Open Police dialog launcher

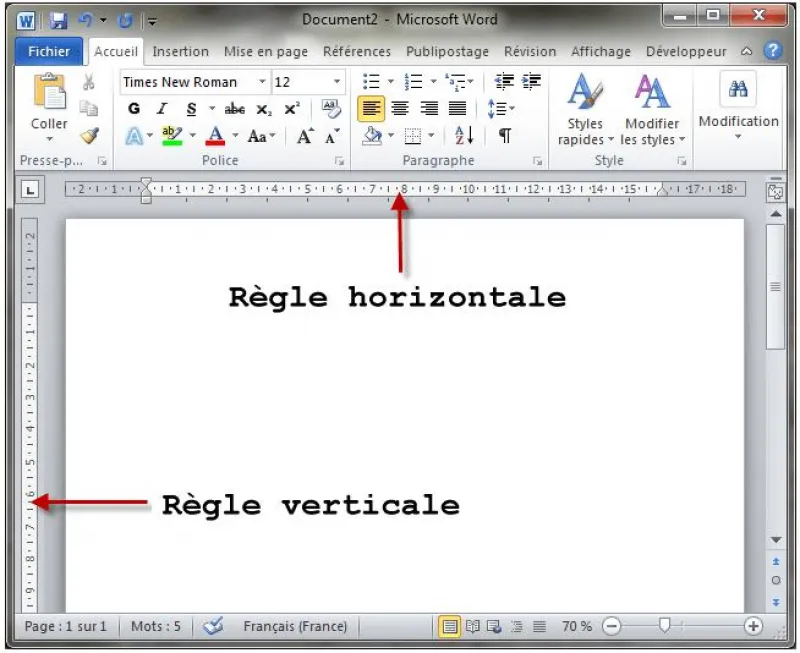click(339, 161)
